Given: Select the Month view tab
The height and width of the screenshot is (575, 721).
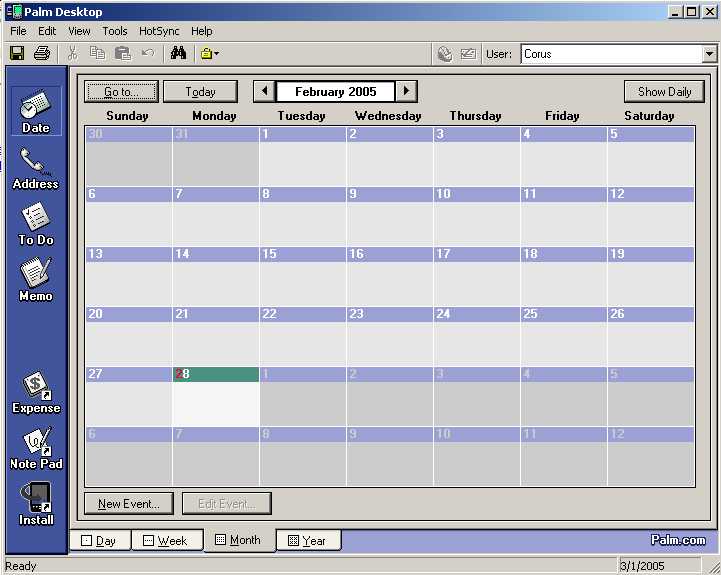Looking at the screenshot, I should [x=239, y=540].
